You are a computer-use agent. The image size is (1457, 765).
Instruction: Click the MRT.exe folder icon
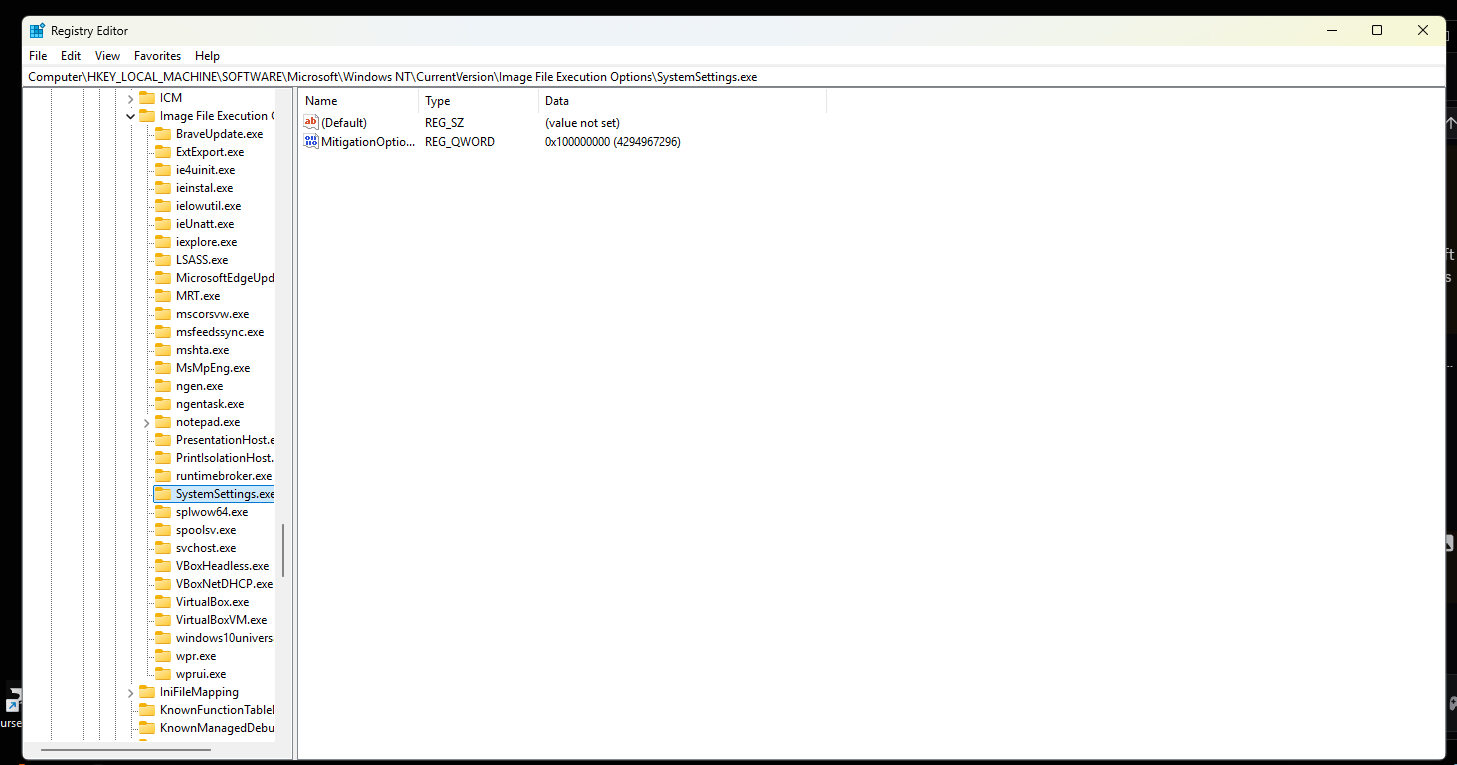point(163,296)
